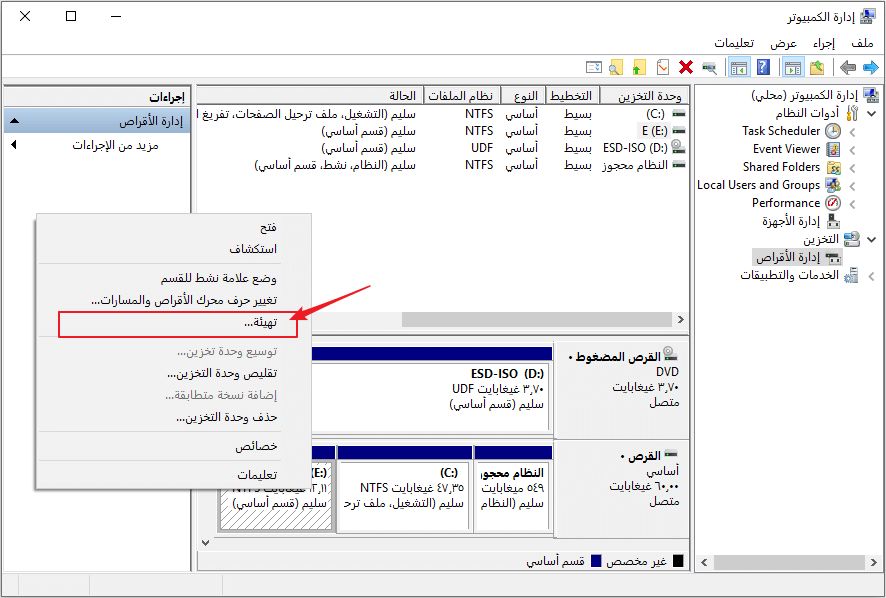Click the yellow page with magnifier icon

tap(616, 68)
